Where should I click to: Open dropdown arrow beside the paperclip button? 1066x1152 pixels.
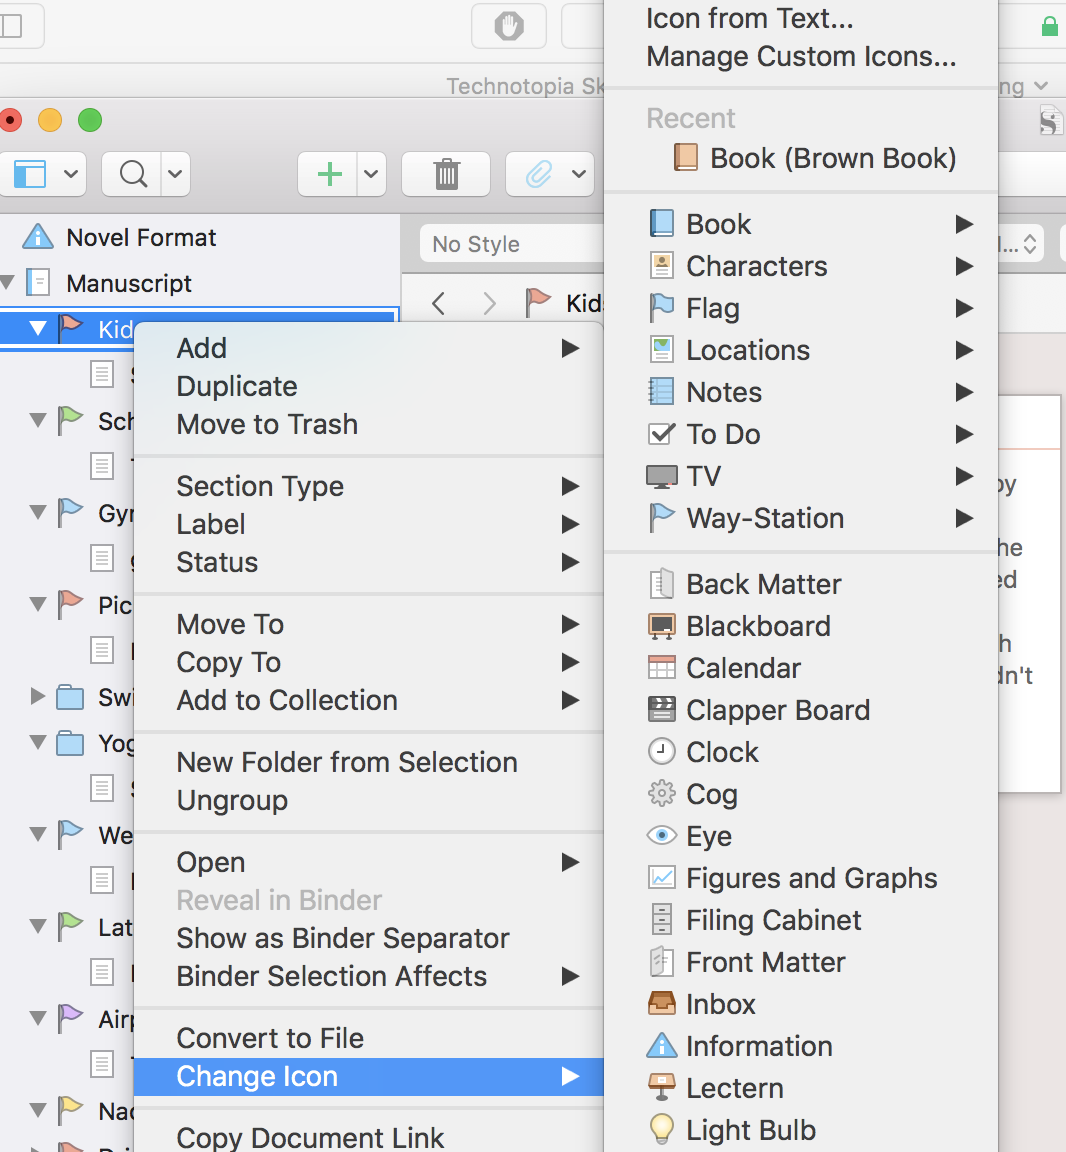579,174
